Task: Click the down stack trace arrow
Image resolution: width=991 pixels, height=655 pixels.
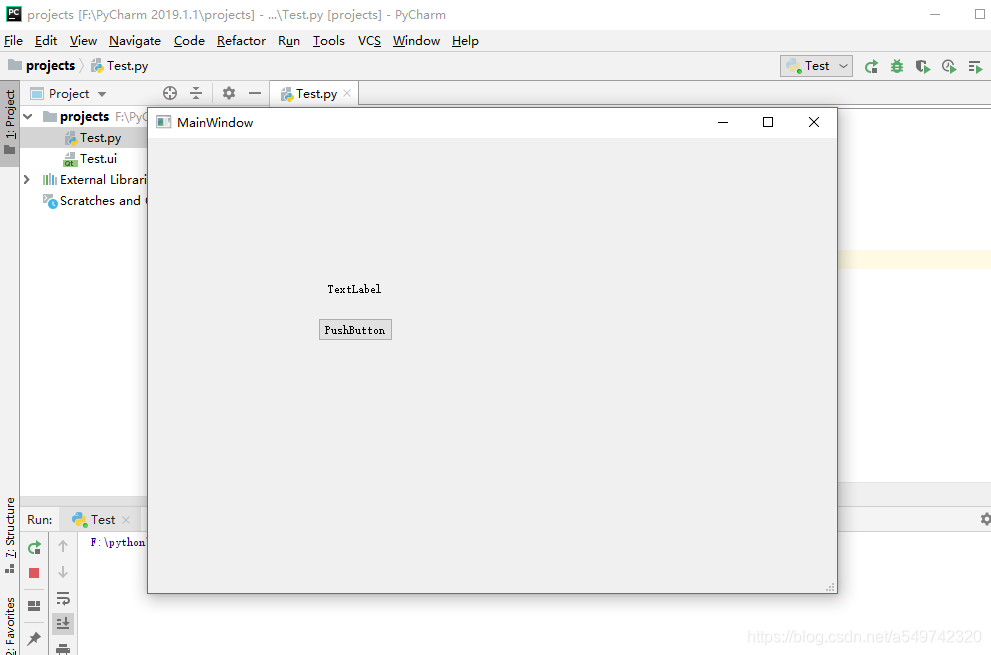Action: pos(63,572)
